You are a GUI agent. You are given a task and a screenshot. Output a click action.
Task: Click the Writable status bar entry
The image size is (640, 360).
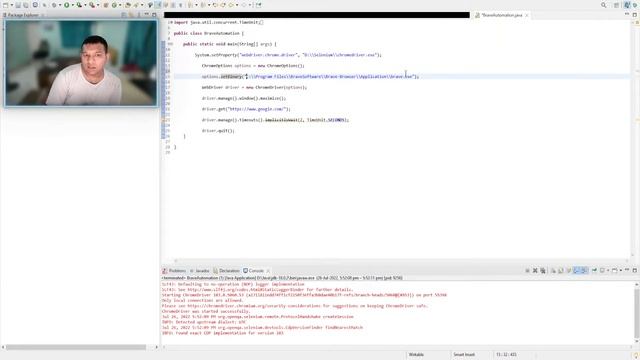(416, 355)
